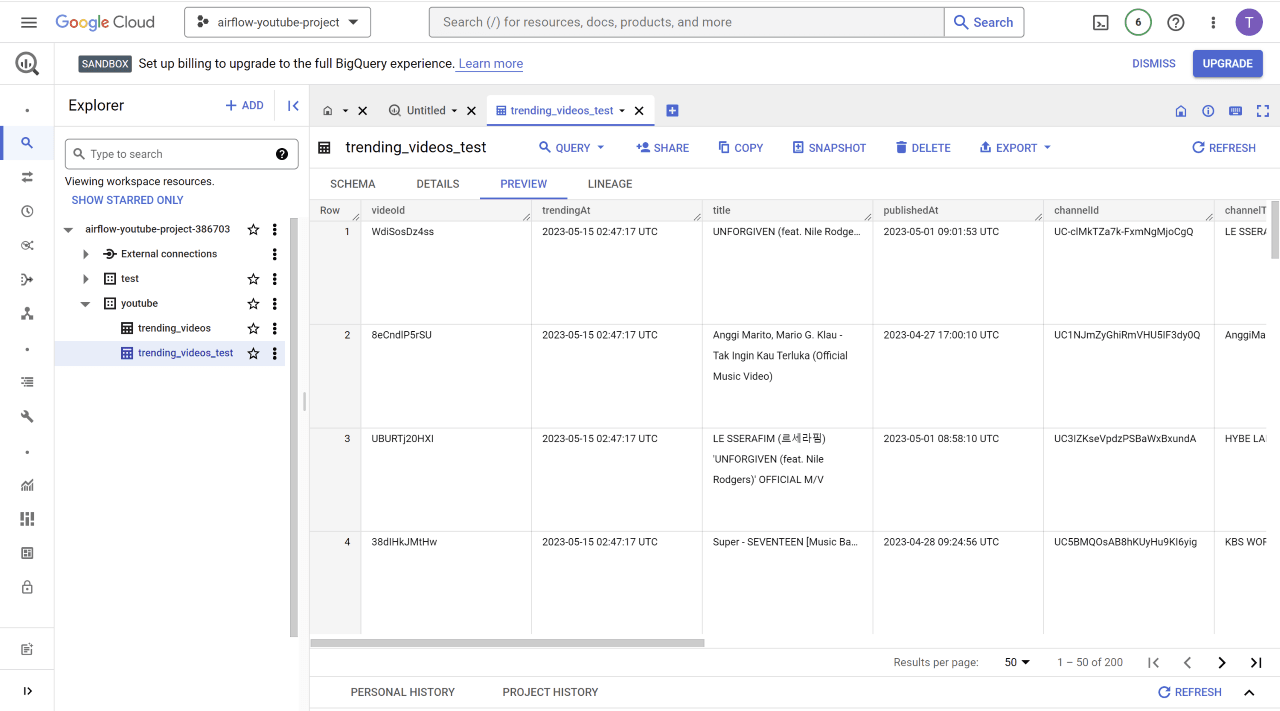1280x711 pixels.
Task: Follow the Learn more link
Action: [490, 64]
